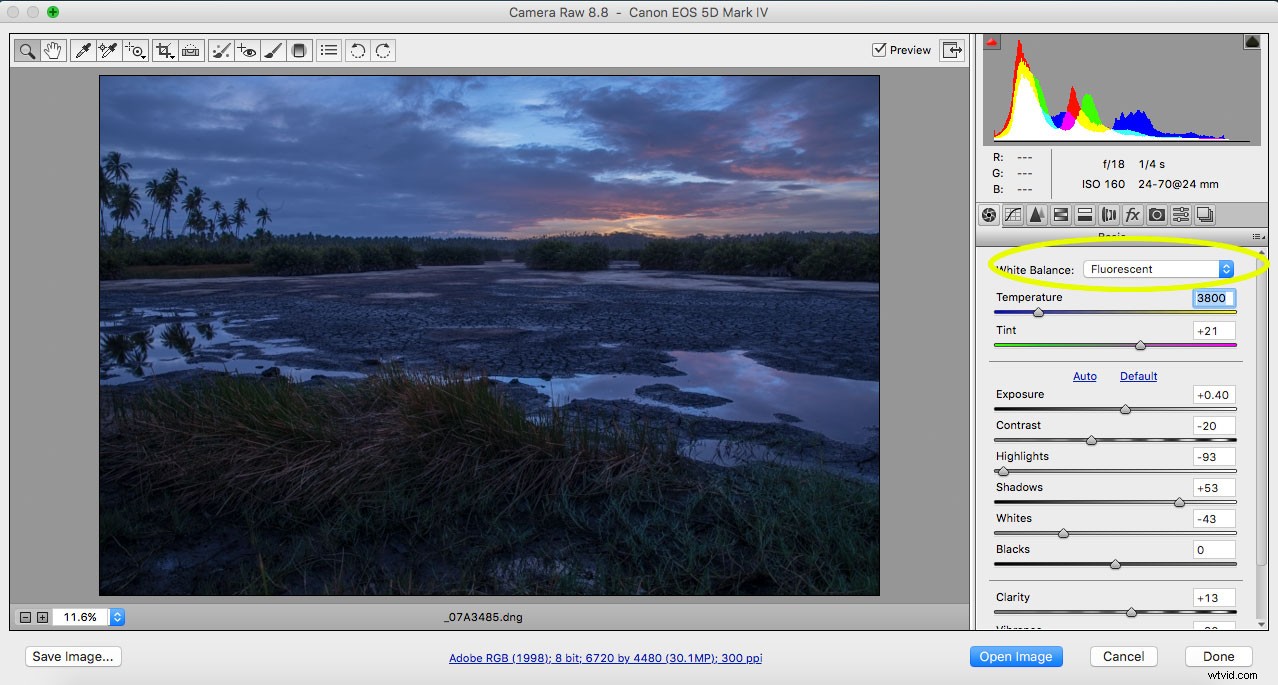Switch to the Lens Corrections panel
The width and height of the screenshot is (1278, 685).
click(x=1107, y=214)
